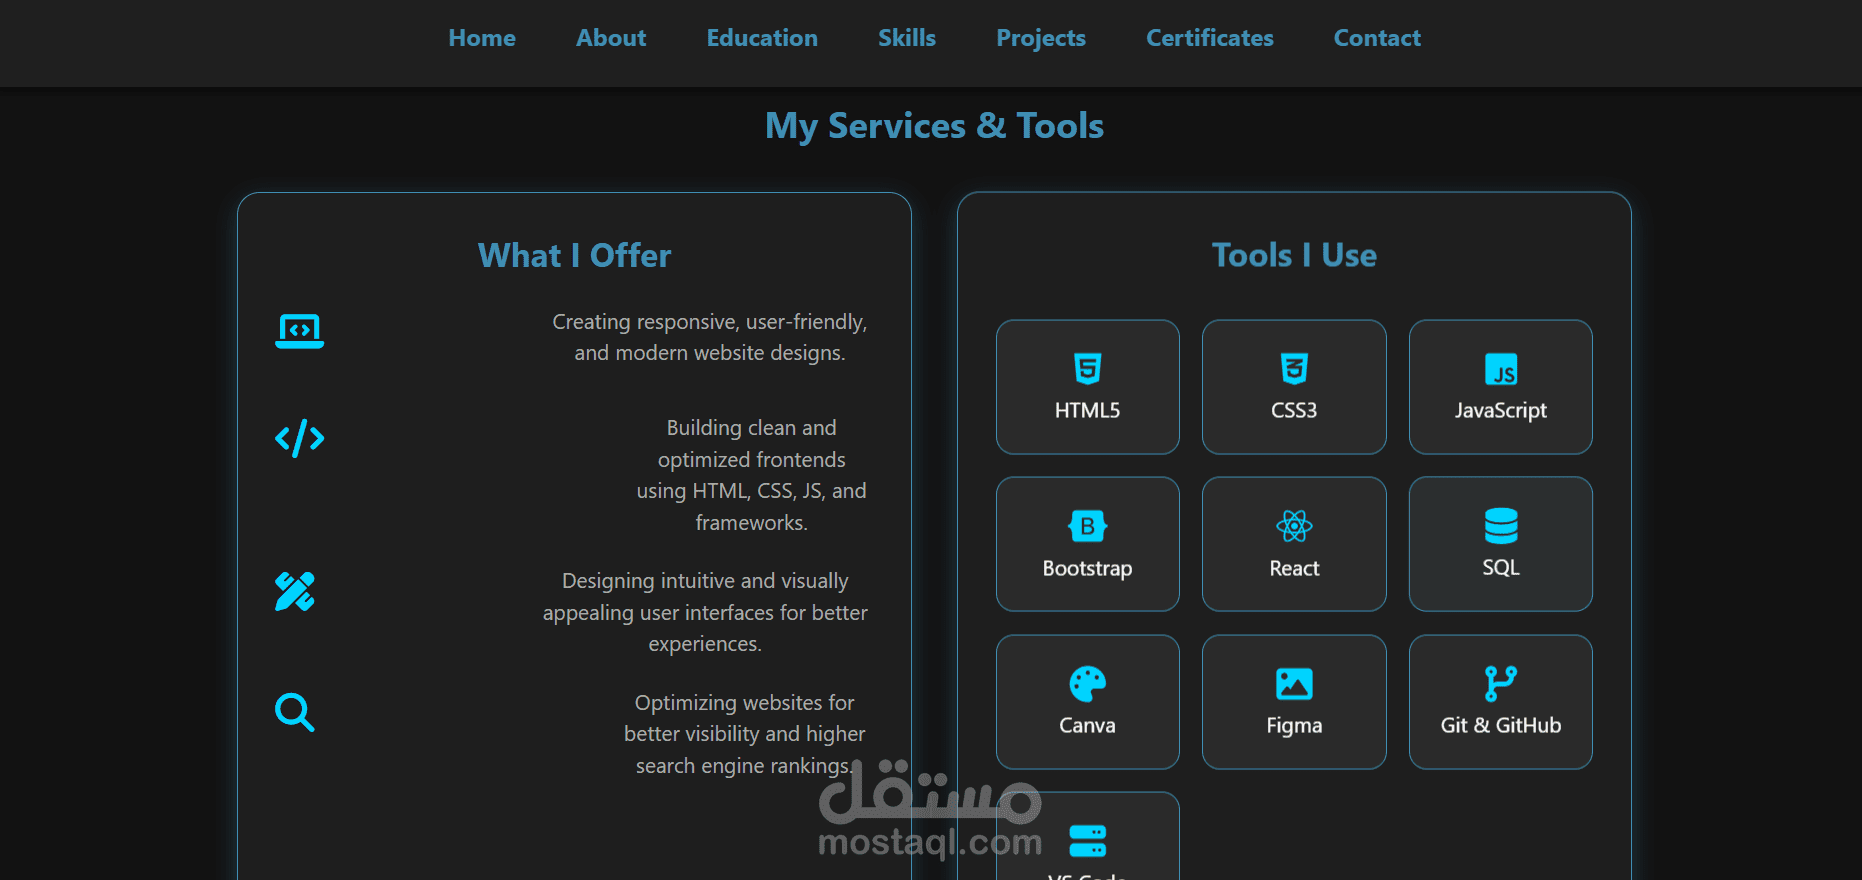Viewport: 1862px width, 880px height.
Task: Click the 'Optimizing websites for better visibility' text
Action: point(745,734)
